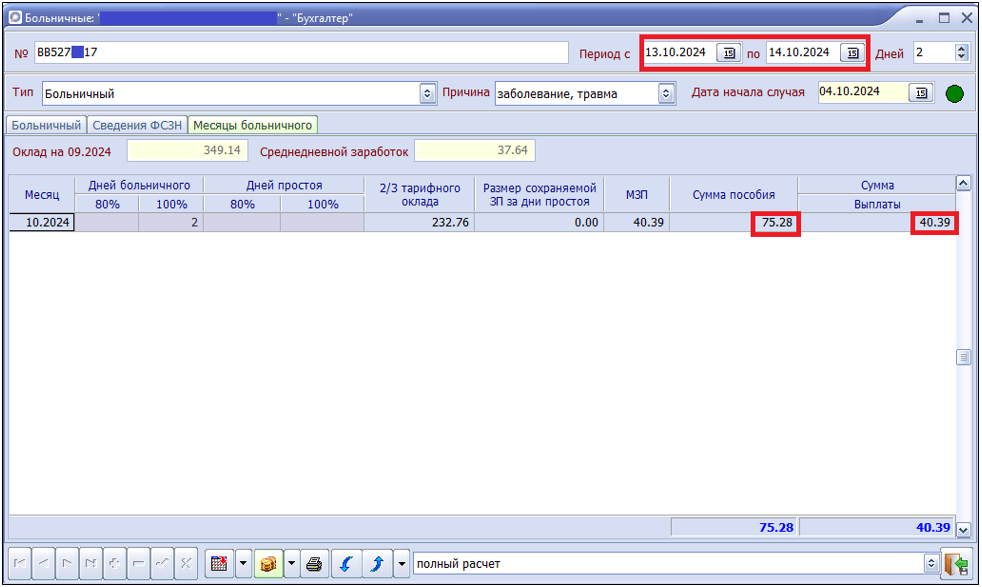Click the green status circle indicator
The width and height of the screenshot is (982, 587).
coord(955,94)
